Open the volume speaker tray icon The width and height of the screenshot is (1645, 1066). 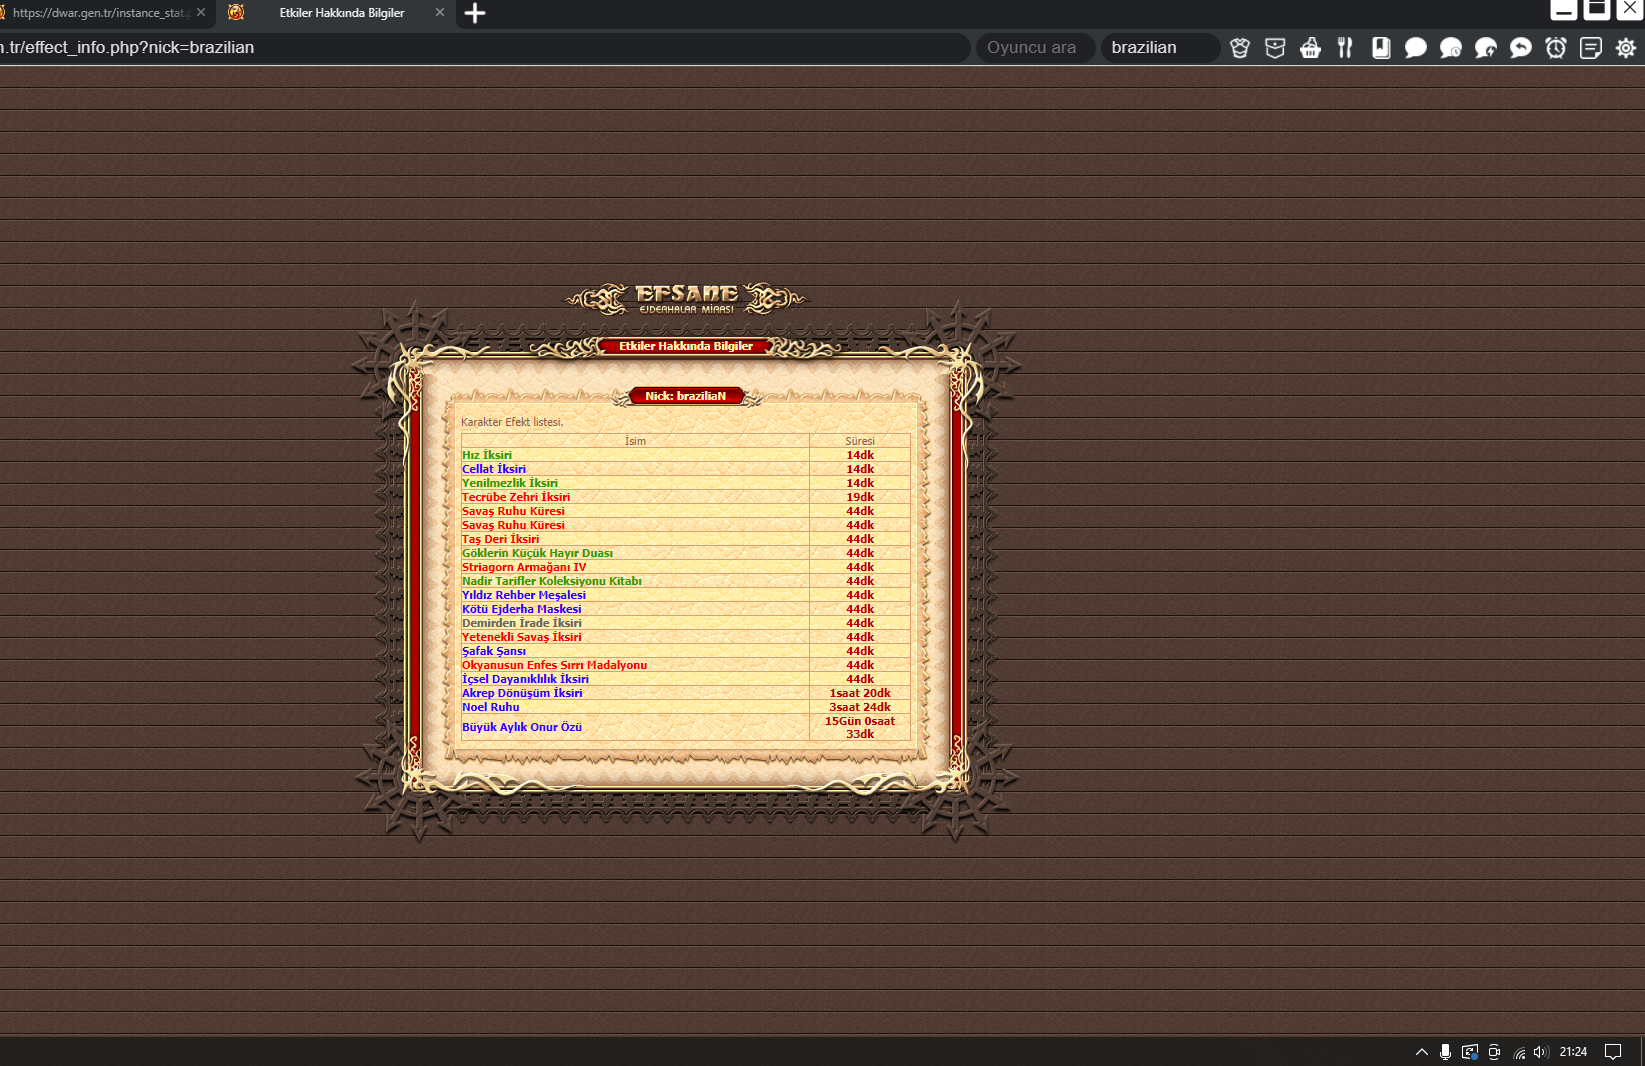click(x=1541, y=1052)
